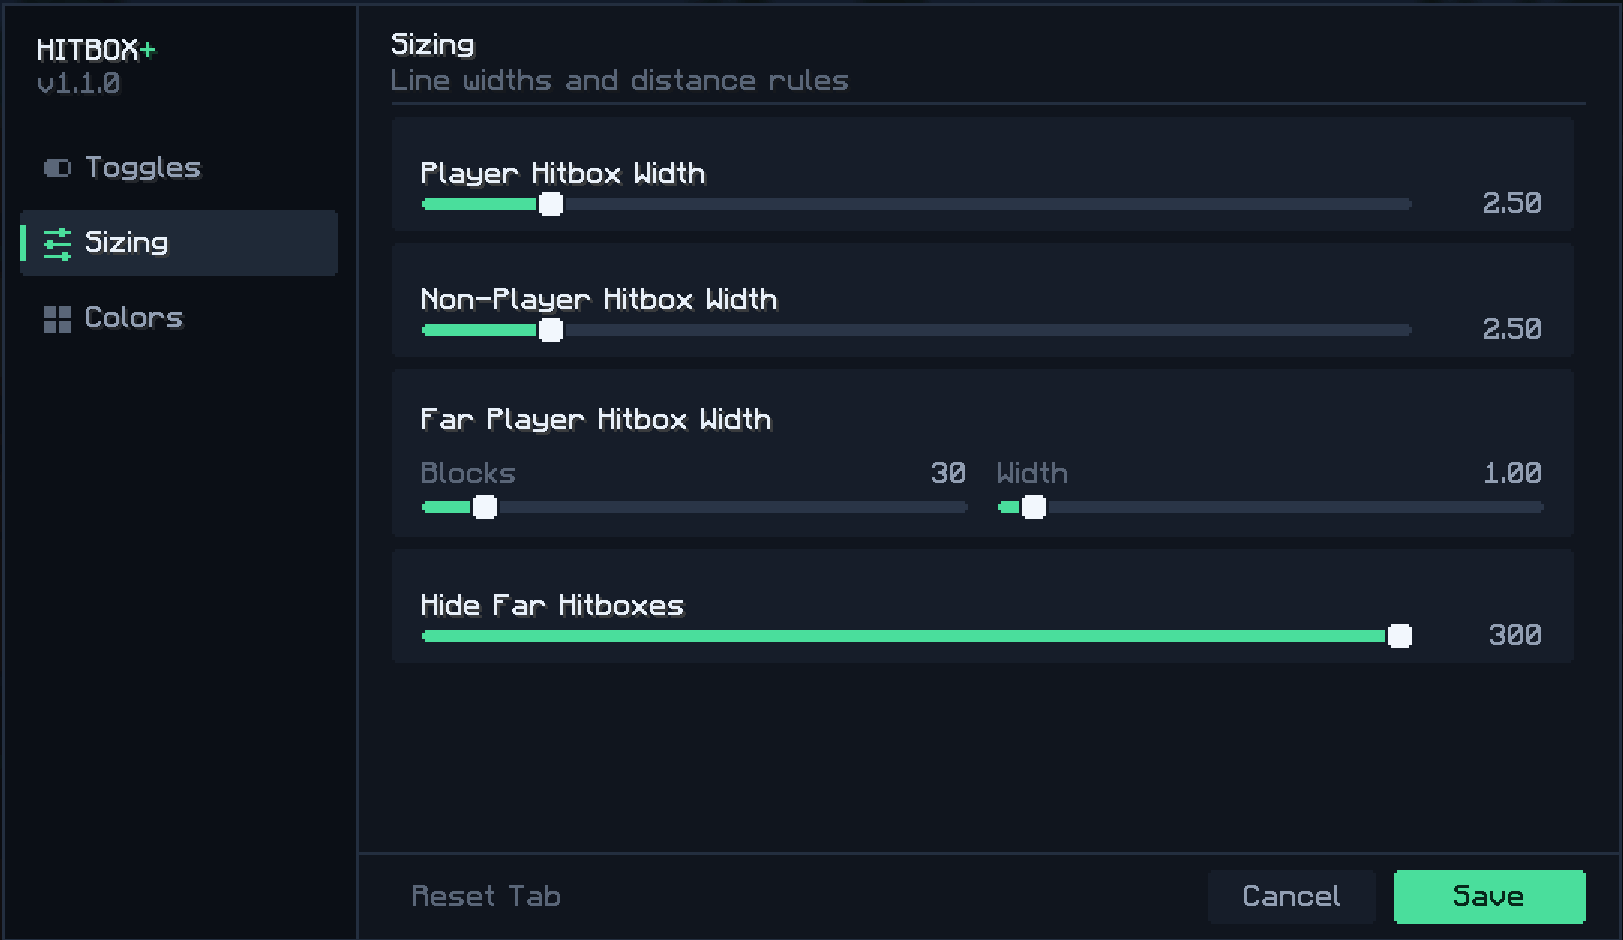1623x940 pixels.
Task: Click the Sizing sliders icon in sidebar
Action: (57, 243)
